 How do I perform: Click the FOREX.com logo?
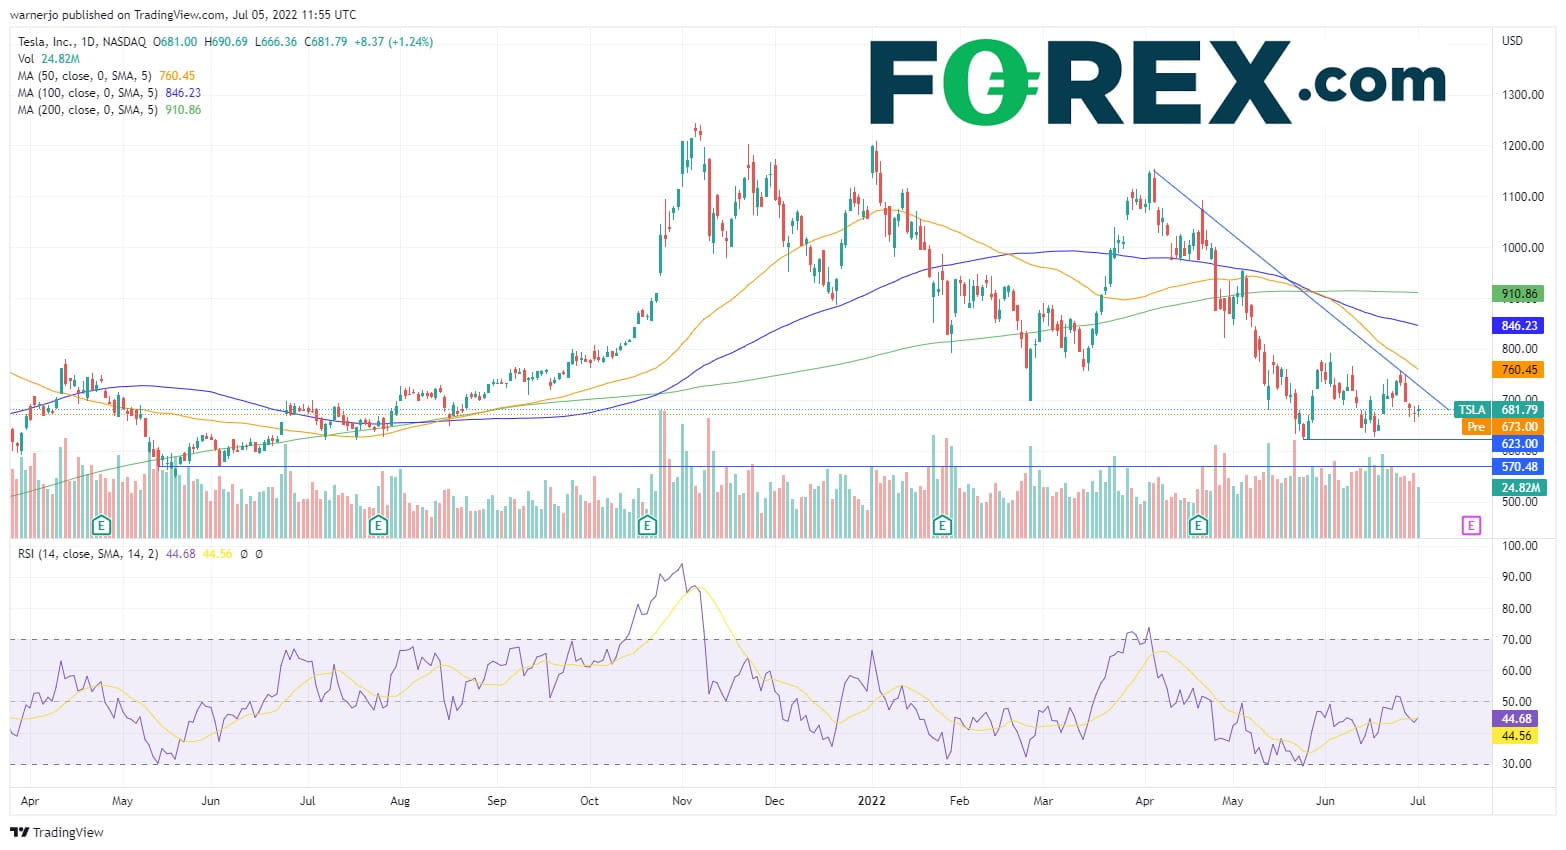[1156, 82]
